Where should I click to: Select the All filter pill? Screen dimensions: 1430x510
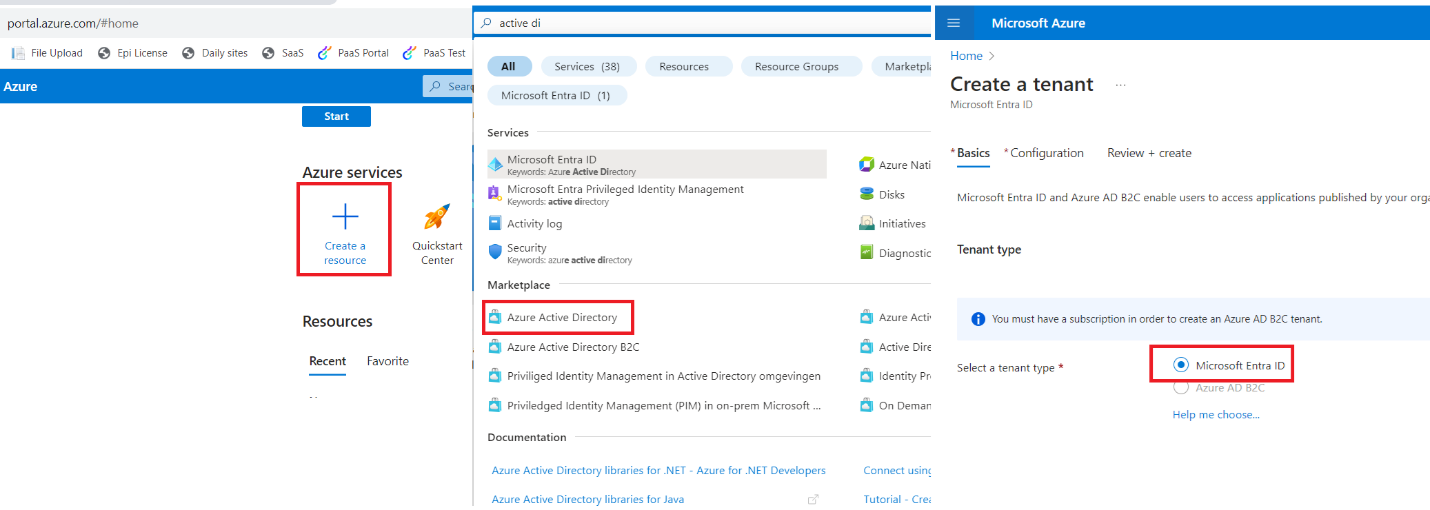(x=509, y=66)
